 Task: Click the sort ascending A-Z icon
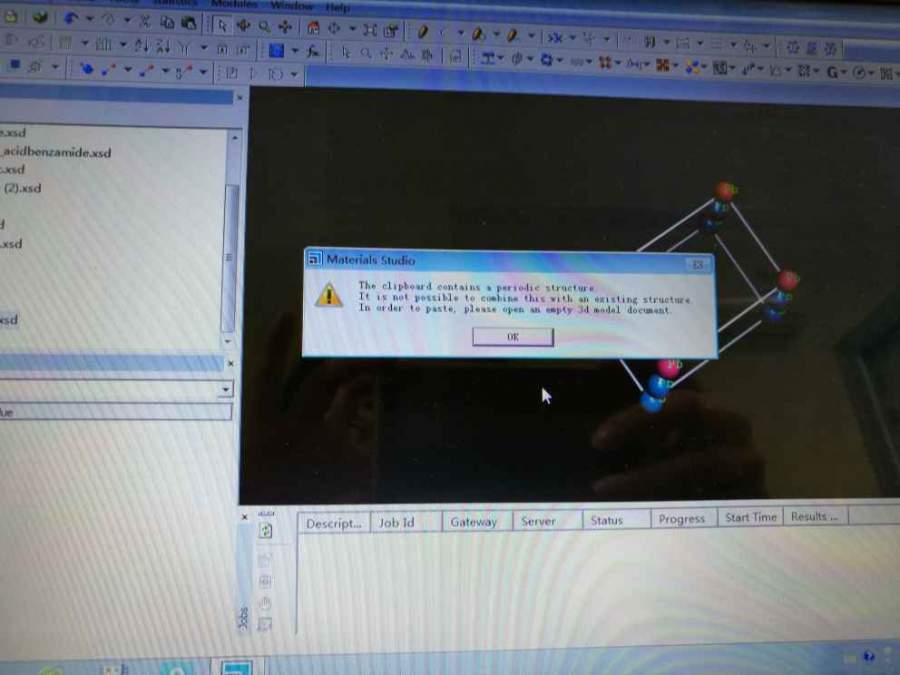(x=141, y=44)
